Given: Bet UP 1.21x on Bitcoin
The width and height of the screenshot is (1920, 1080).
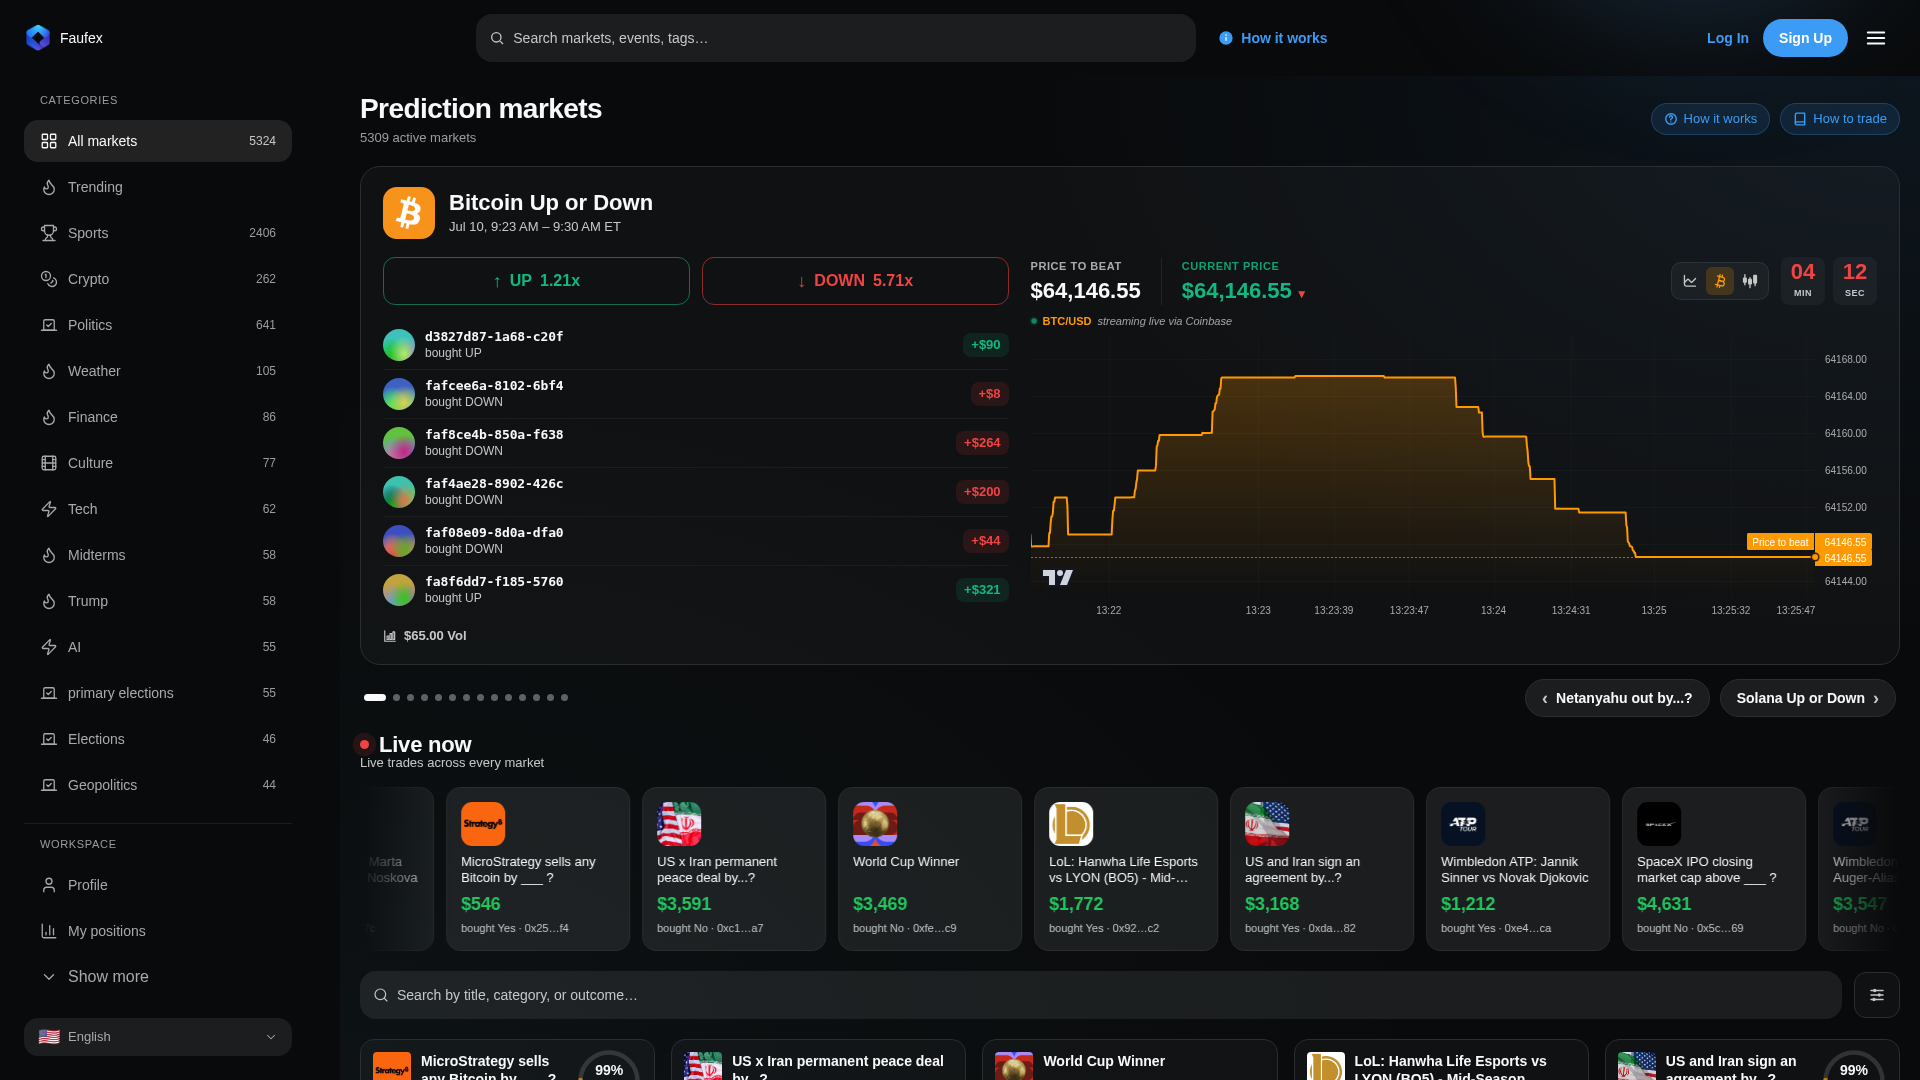Looking at the screenshot, I should click(536, 281).
